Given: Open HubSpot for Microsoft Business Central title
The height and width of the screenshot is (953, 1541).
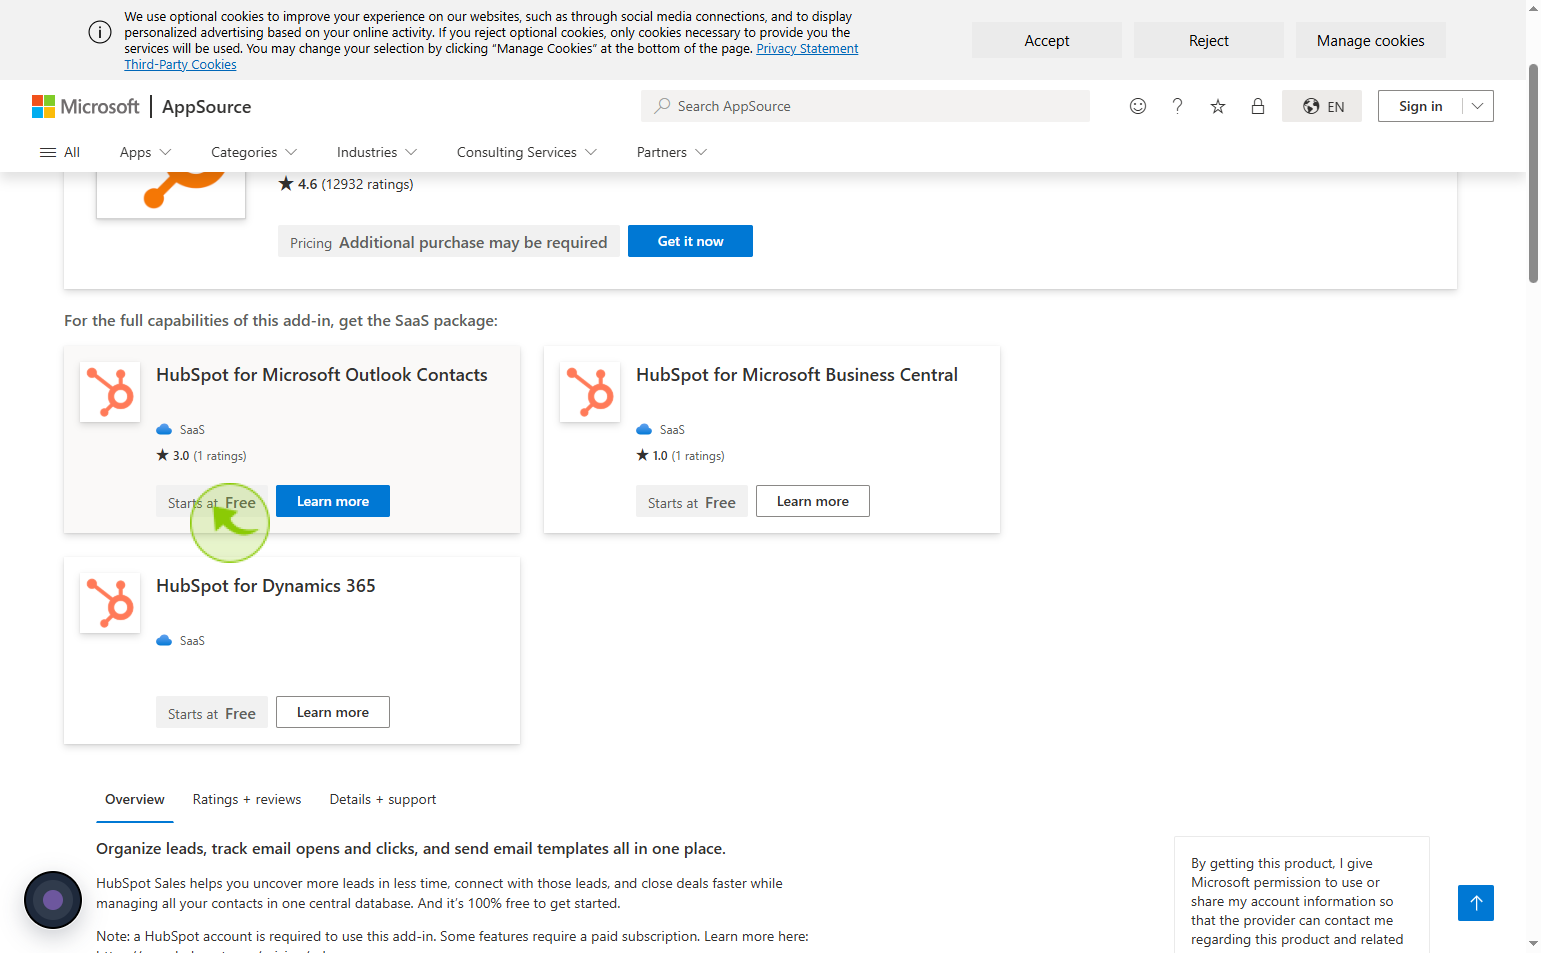Looking at the screenshot, I should 797,375.
